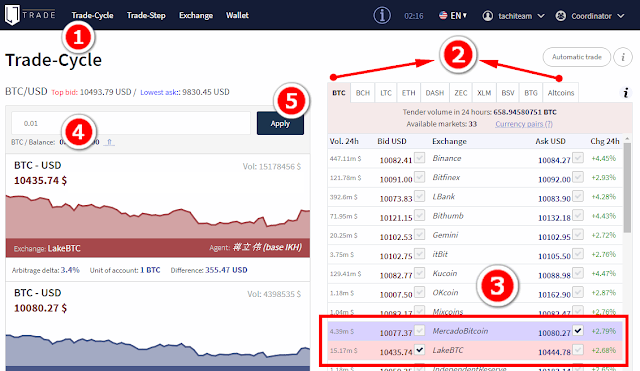The height and width of the screenshot is (371, 640).
Task: Click the Difference 355.47 USD value
Action: pos(226,270)
